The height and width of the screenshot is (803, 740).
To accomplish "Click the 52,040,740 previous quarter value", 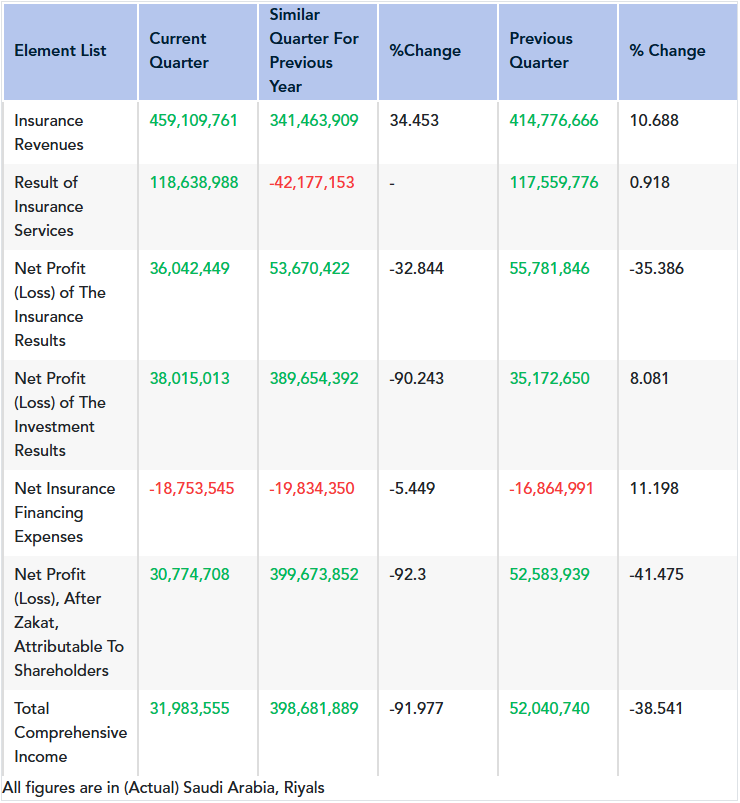I will (550, 708).
